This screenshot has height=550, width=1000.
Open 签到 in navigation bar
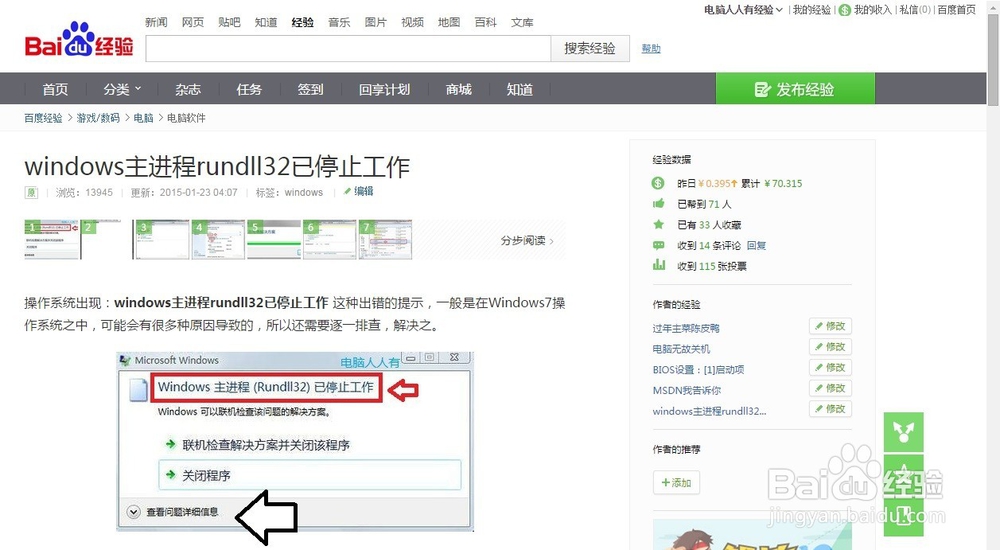(311, 89)
